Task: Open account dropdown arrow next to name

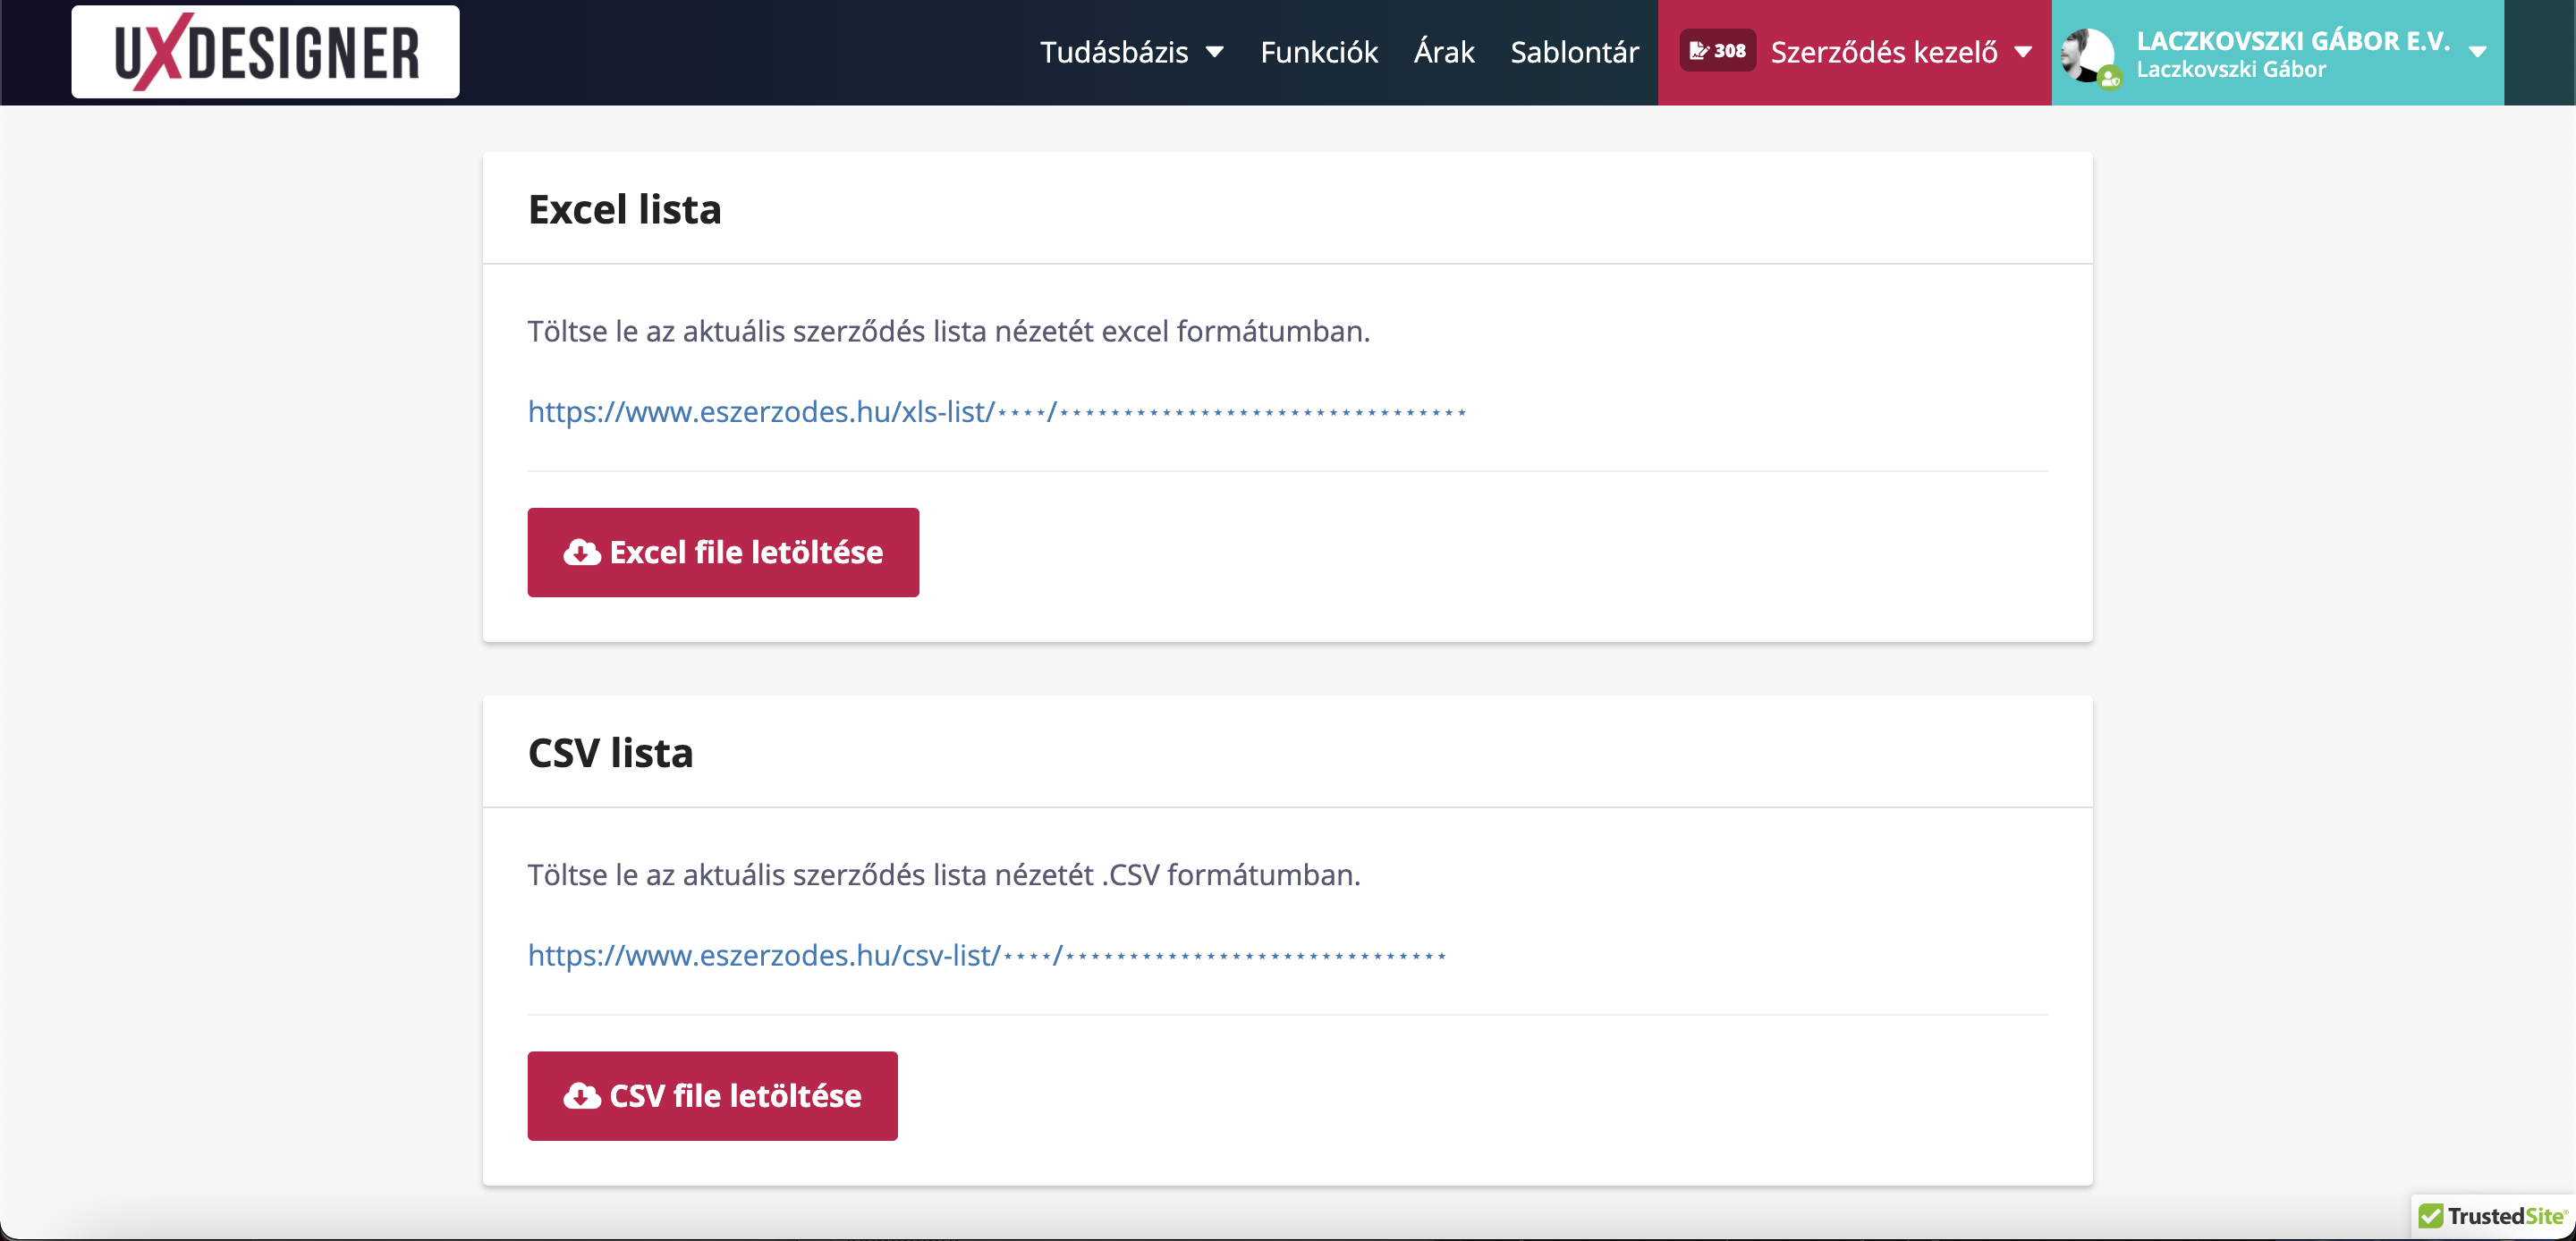Action: click(x=2477, y=52)
